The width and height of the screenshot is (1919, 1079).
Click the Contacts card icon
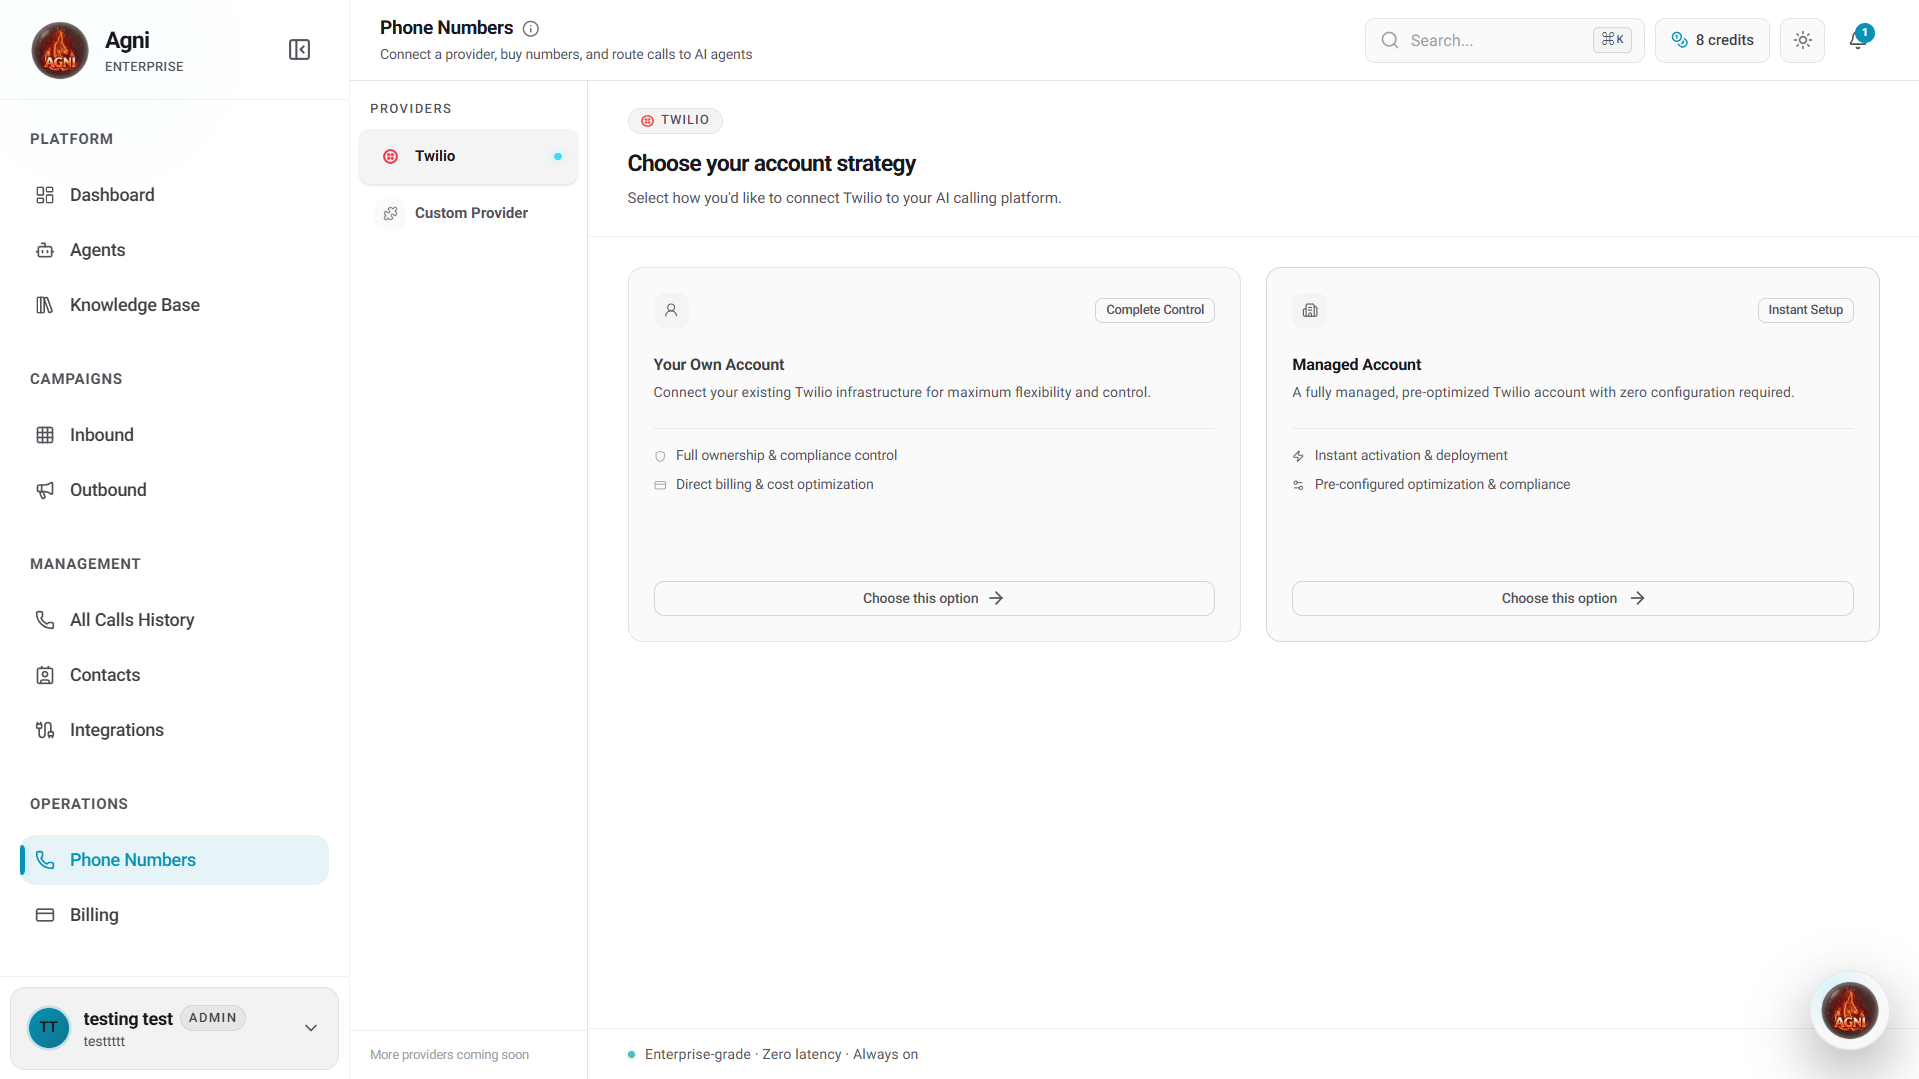click(x=45, y=675)
